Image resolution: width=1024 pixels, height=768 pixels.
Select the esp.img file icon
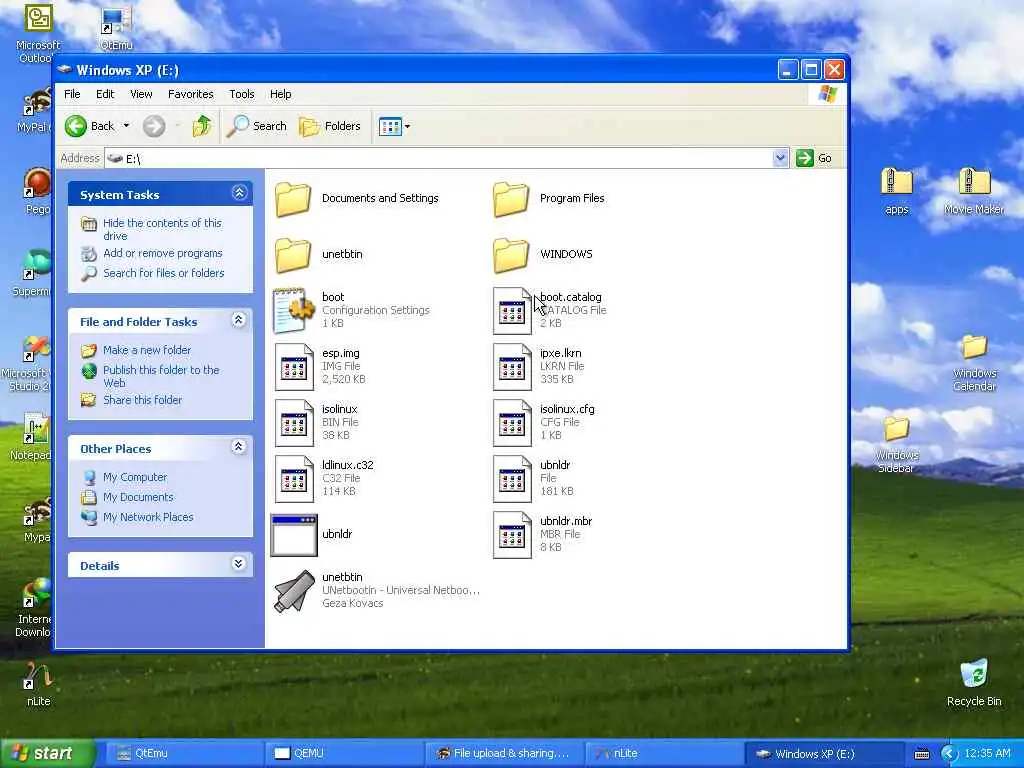click(294, 367)
